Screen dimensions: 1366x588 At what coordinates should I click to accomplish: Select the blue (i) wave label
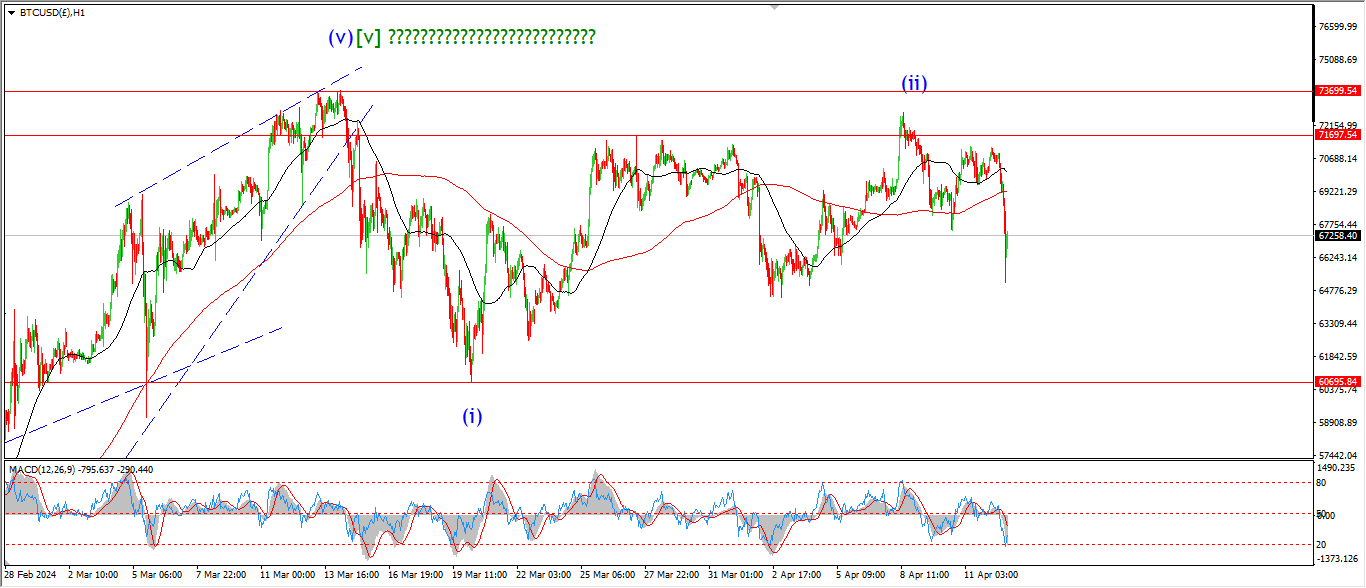[x=472, y=417]
